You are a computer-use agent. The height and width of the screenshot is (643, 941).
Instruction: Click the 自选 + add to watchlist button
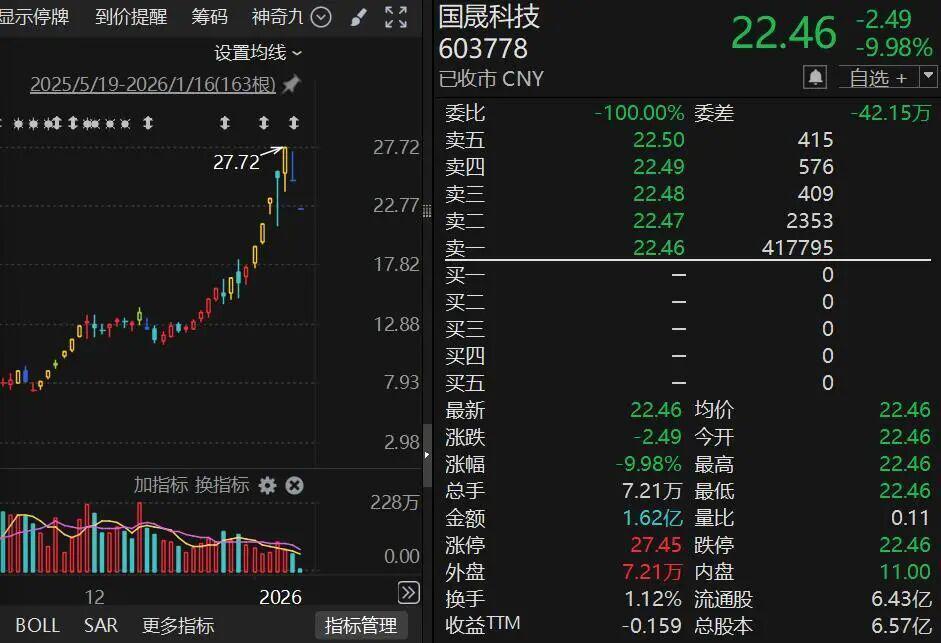[878, 77]
